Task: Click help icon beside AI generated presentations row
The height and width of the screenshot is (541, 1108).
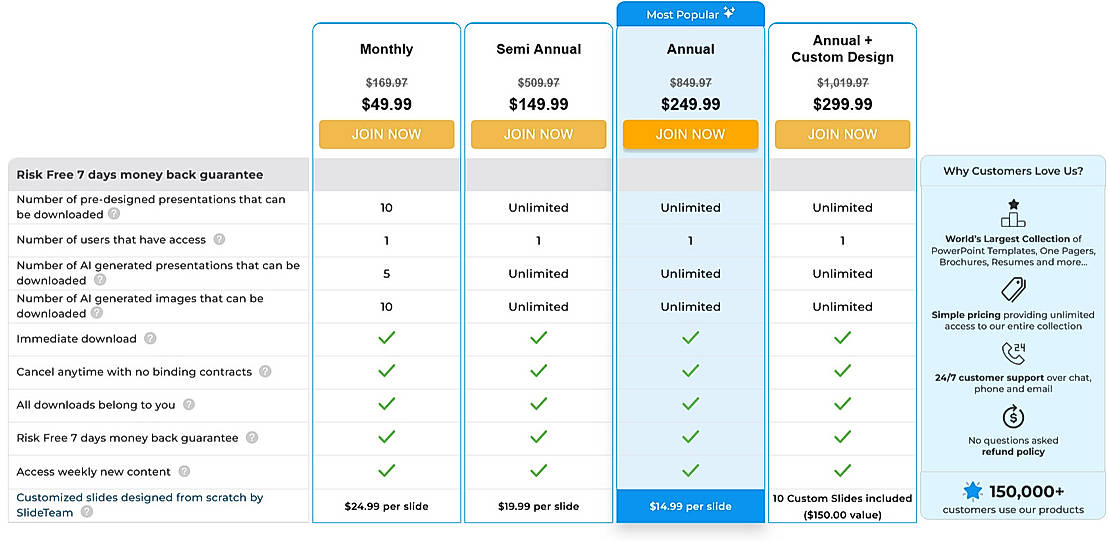Action: point(97,281)
